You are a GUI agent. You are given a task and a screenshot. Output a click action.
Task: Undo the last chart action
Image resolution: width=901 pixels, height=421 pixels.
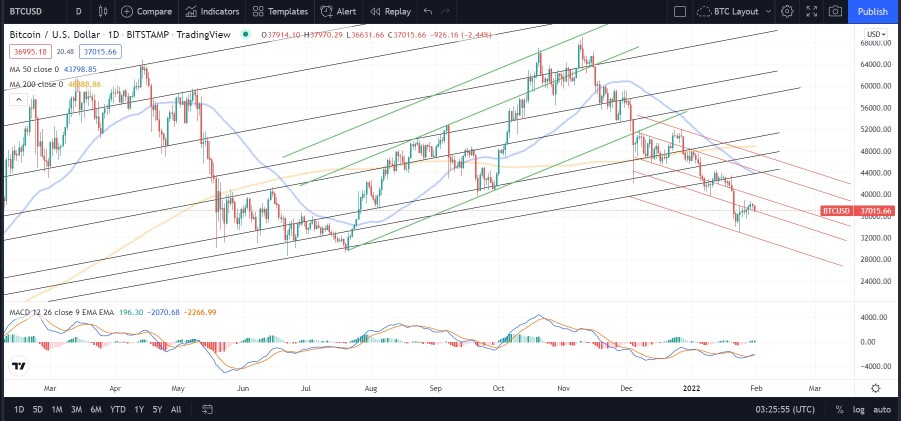pyautogui.click(x=428, y=11)
